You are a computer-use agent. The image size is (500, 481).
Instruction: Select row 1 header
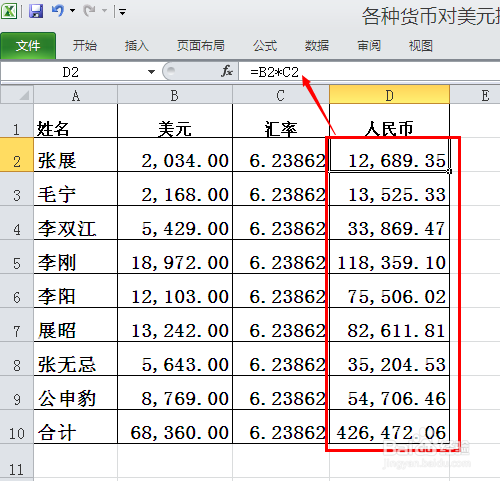tap(17, 121)
